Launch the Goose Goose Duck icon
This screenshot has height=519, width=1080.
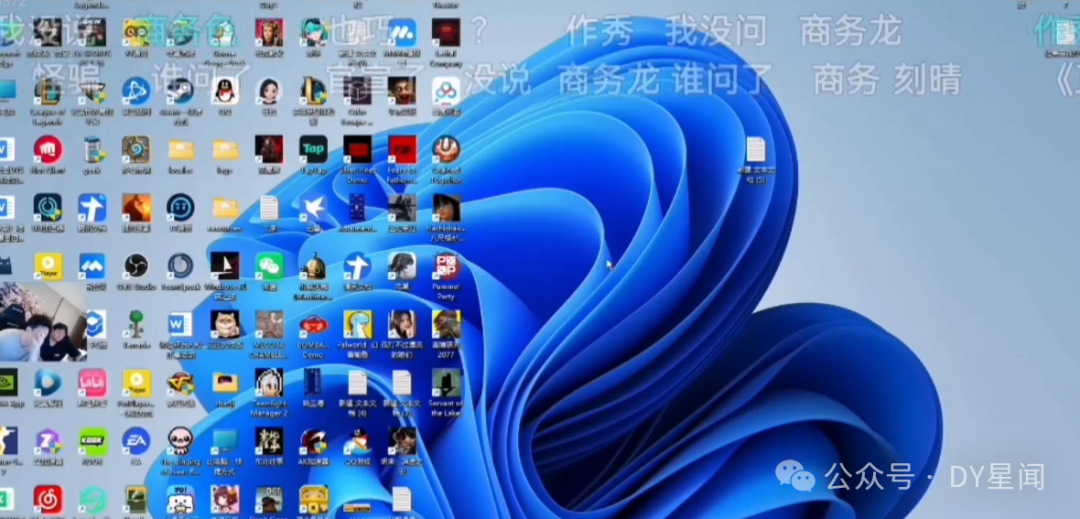point(225,32)
